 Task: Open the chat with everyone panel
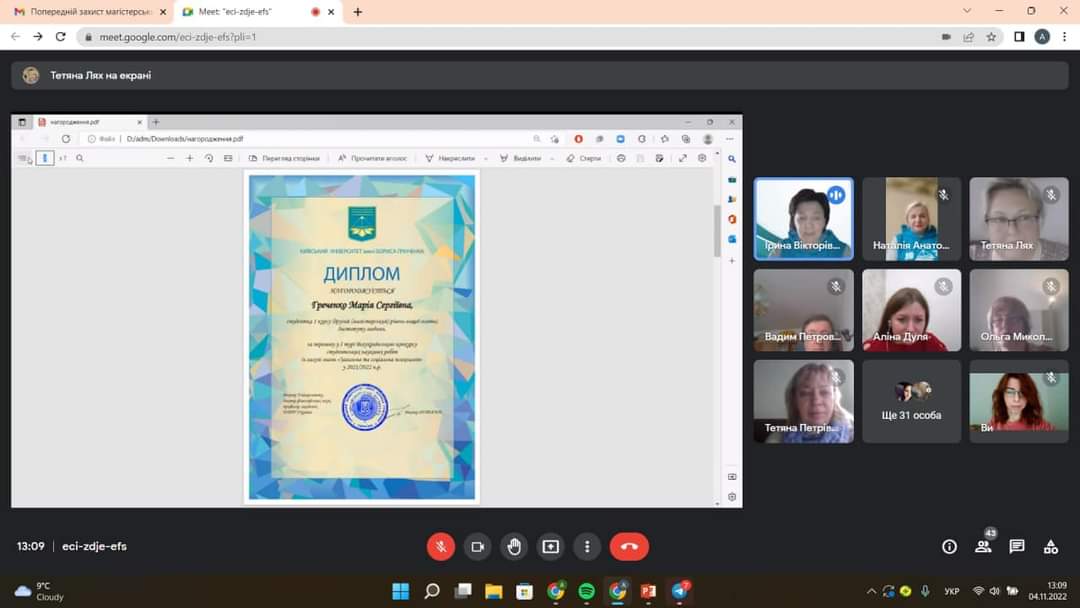click(x=1017, y=546)
